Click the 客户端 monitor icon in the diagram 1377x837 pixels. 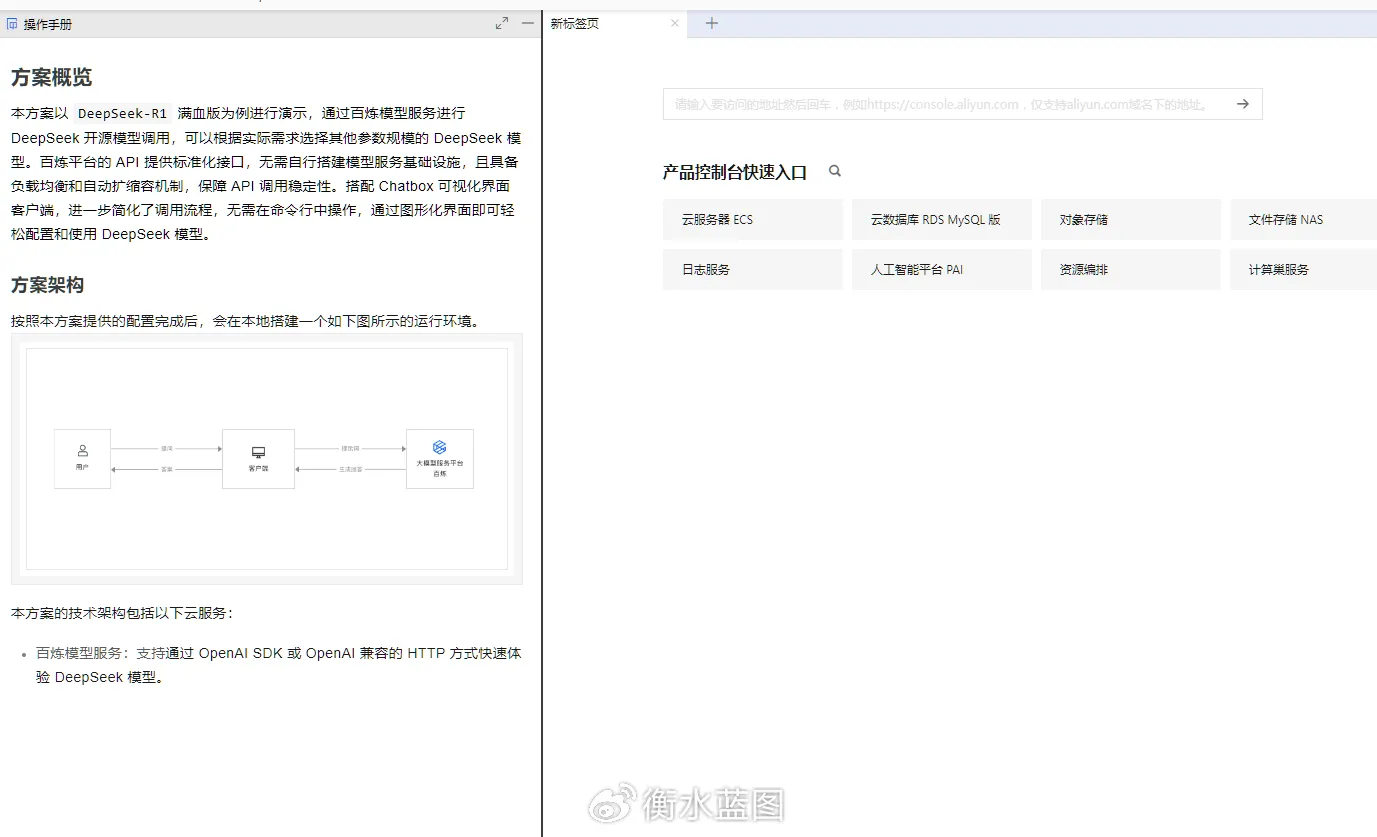(x=258, y=452)
